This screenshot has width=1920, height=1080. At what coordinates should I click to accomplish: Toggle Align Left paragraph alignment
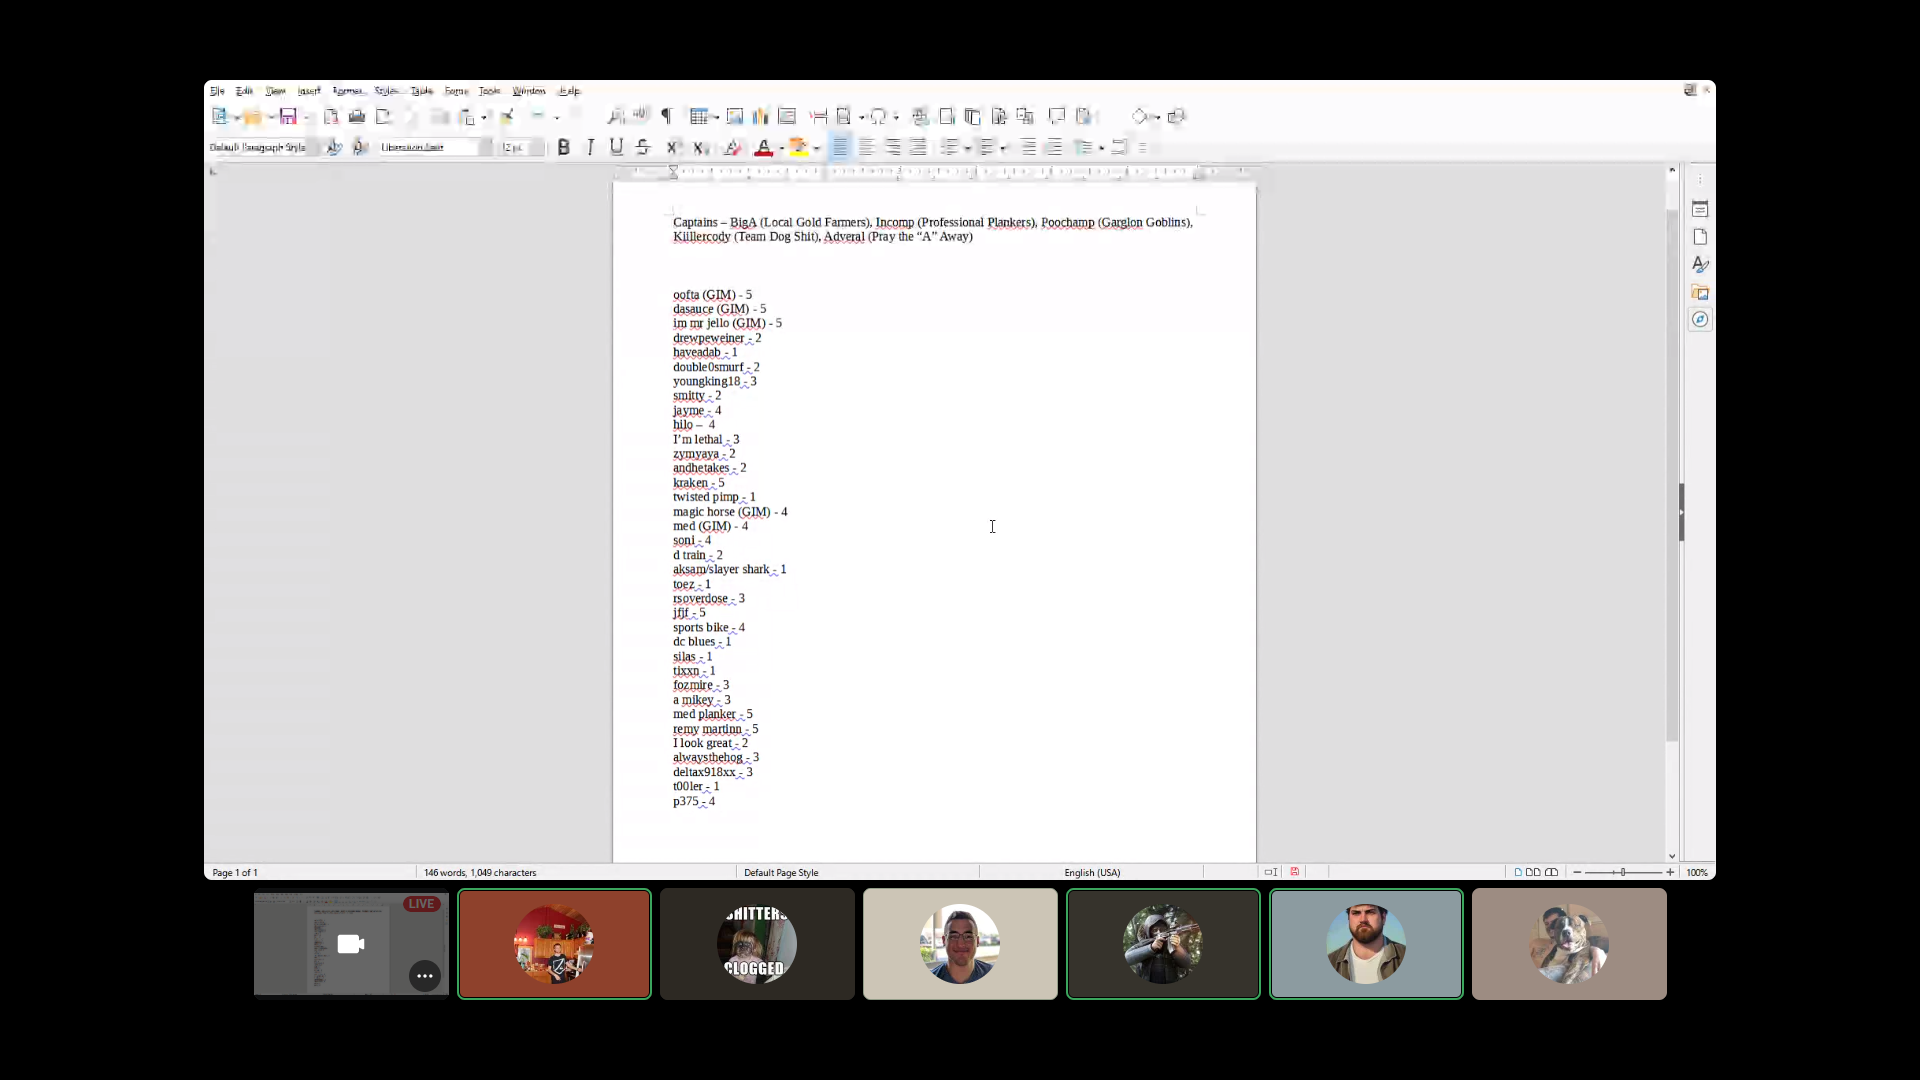click(x=840, y=147)
